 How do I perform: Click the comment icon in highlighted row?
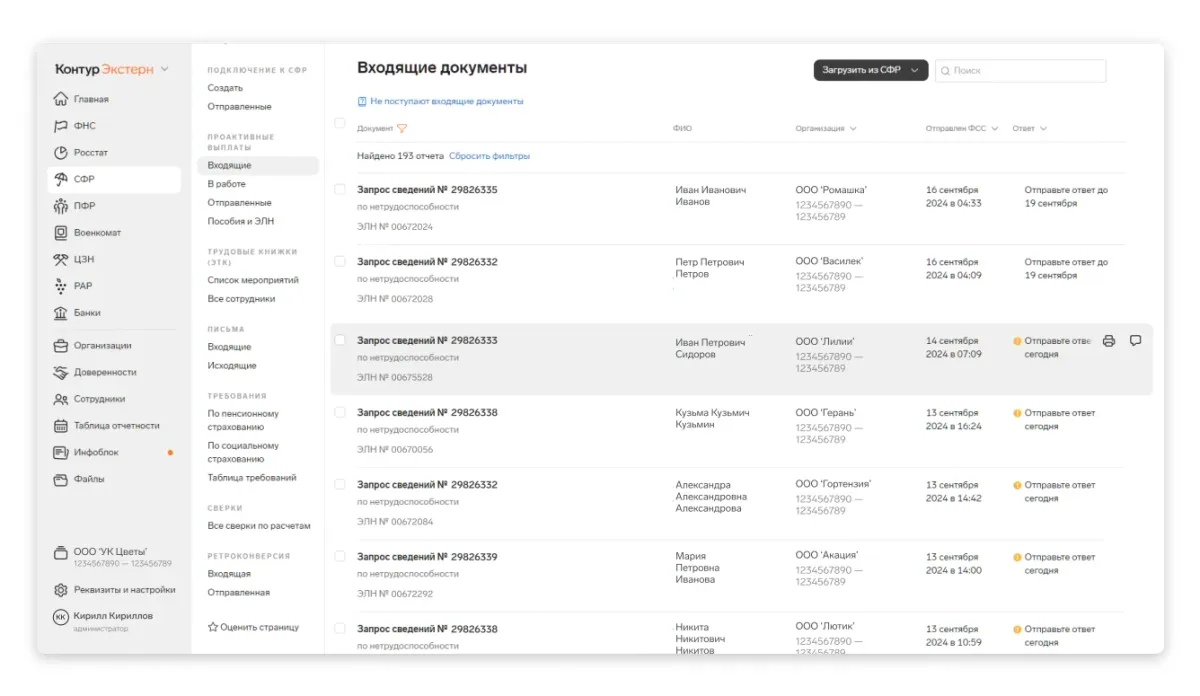pos(1135,340)
